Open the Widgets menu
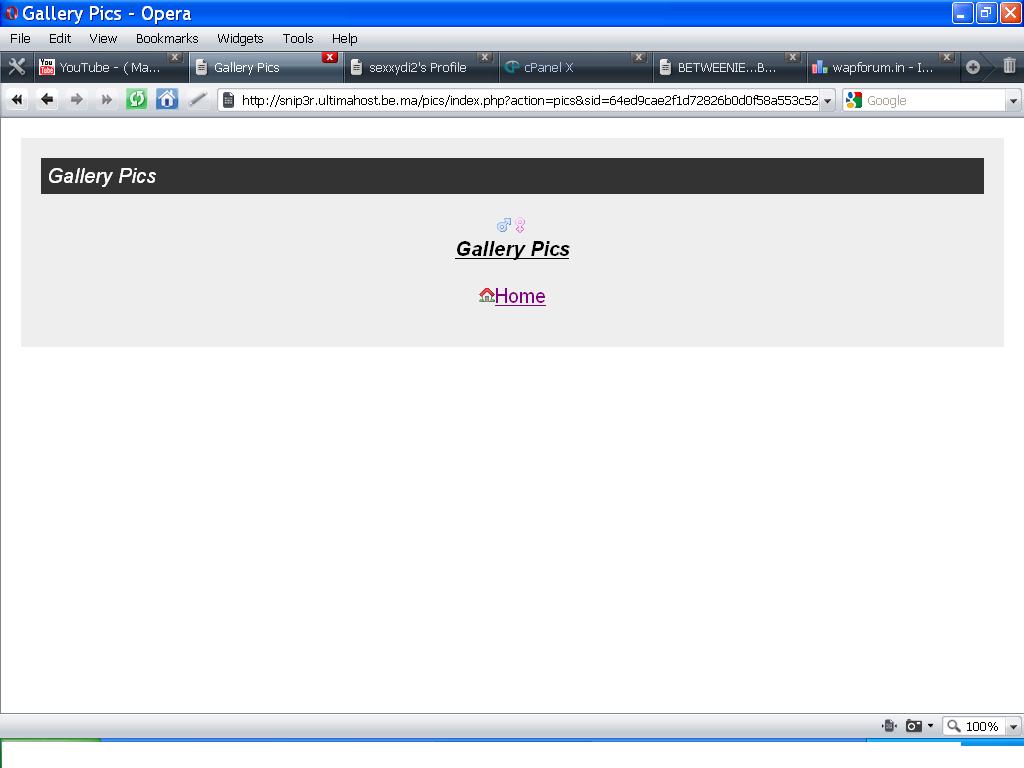Image resolution: width=1024 pixels, height=768 pixels. pyautogui.click(x=240, y=38)
